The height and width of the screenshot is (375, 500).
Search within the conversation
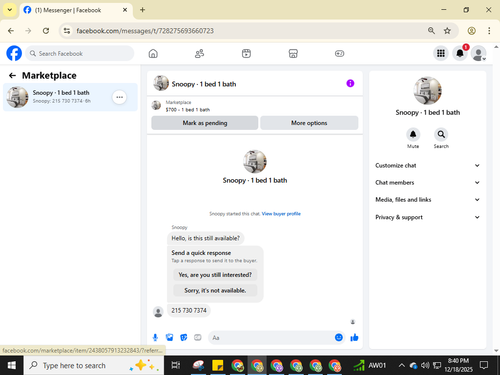pos(441,134)
